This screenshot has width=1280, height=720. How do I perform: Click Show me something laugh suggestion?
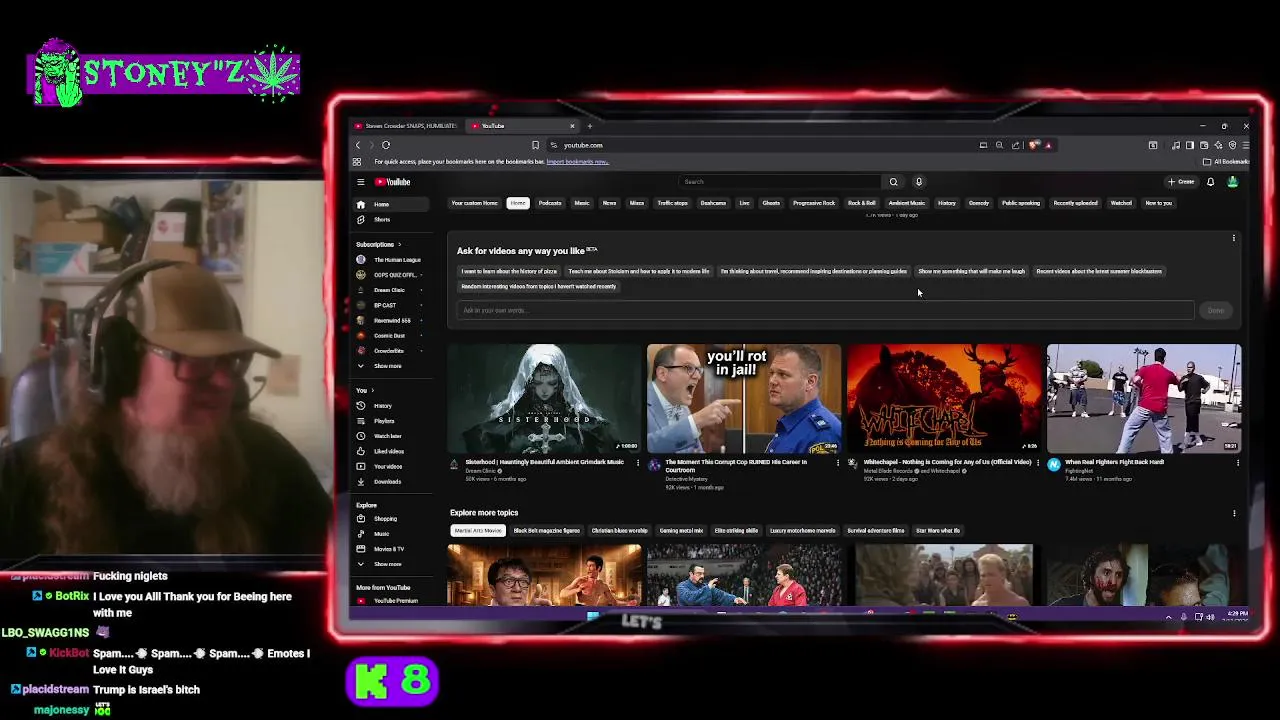[971, 271]
